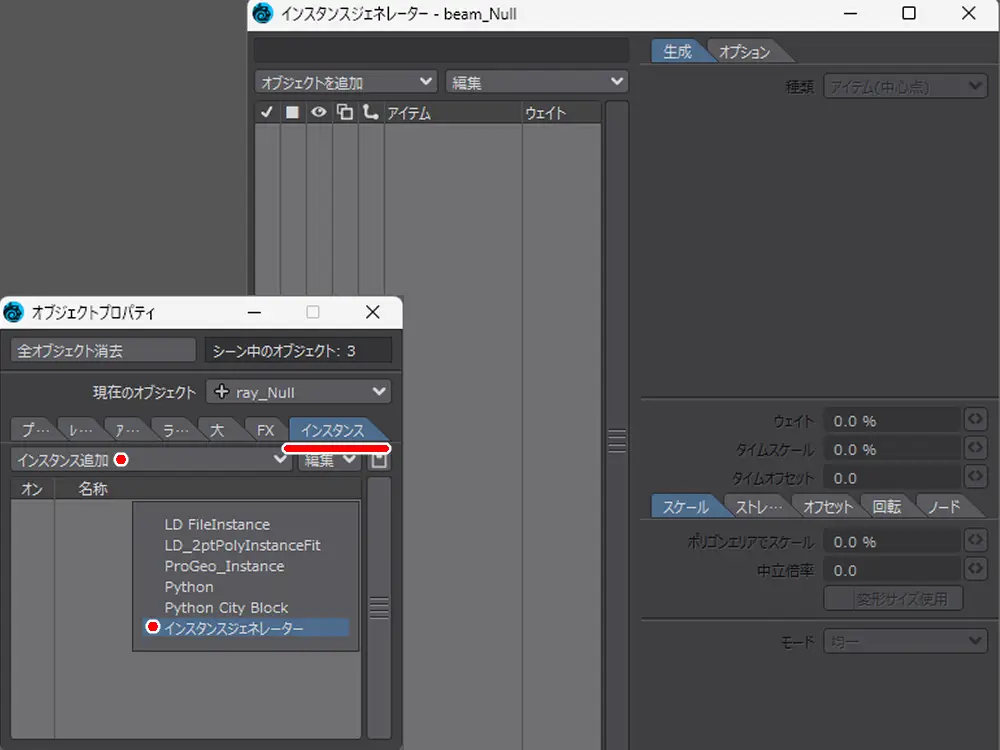1000x750 pixels.
Task: Open envelope button for ウェイト field
Action: point(974,421)
